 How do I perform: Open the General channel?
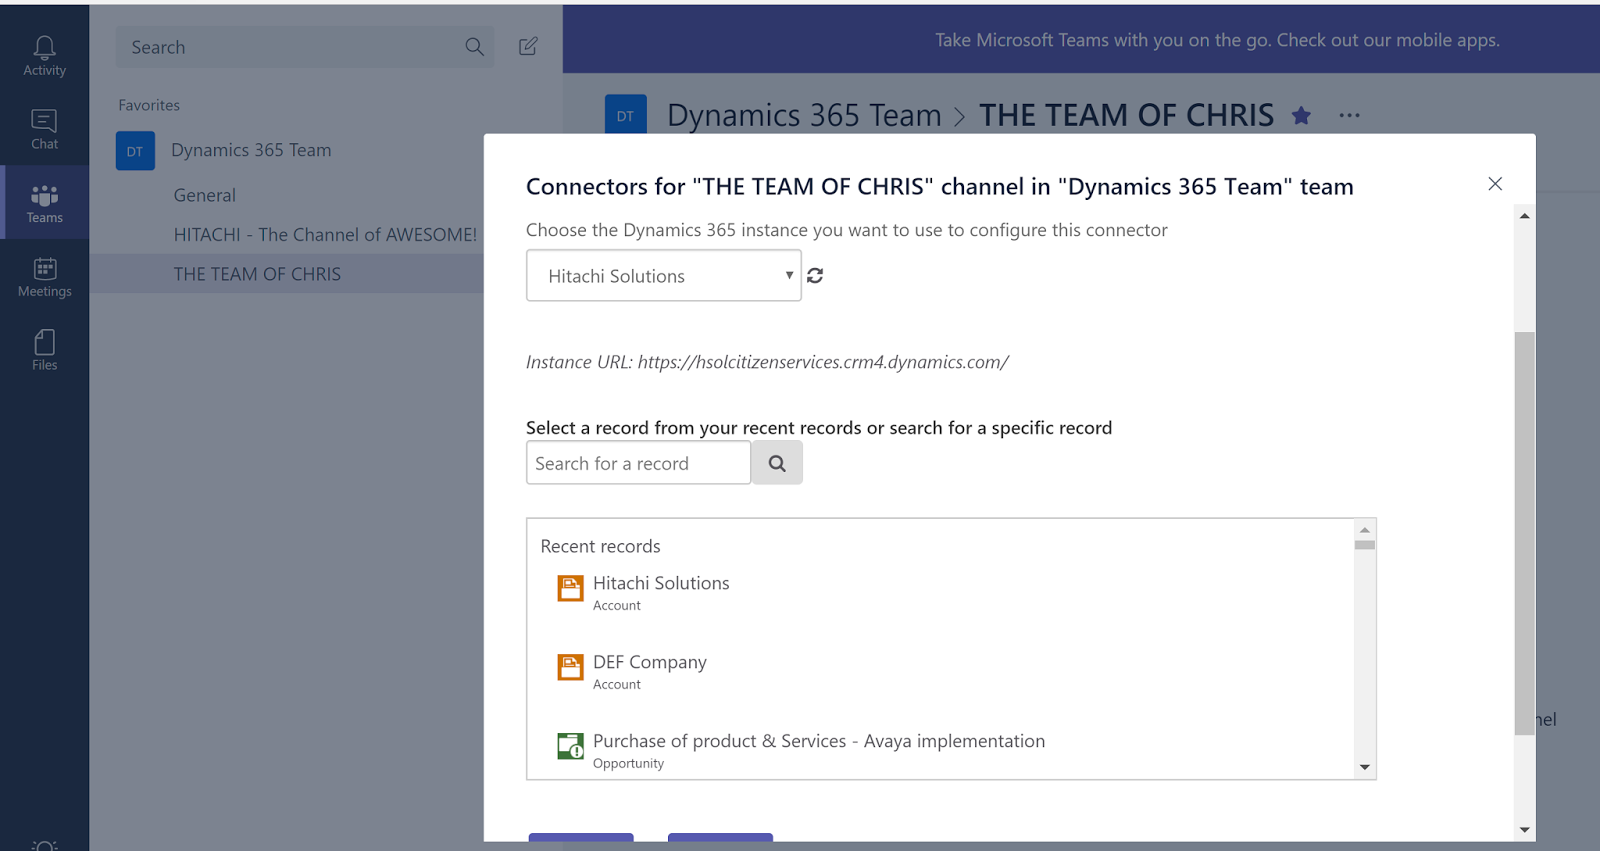[x=205, y=195]
